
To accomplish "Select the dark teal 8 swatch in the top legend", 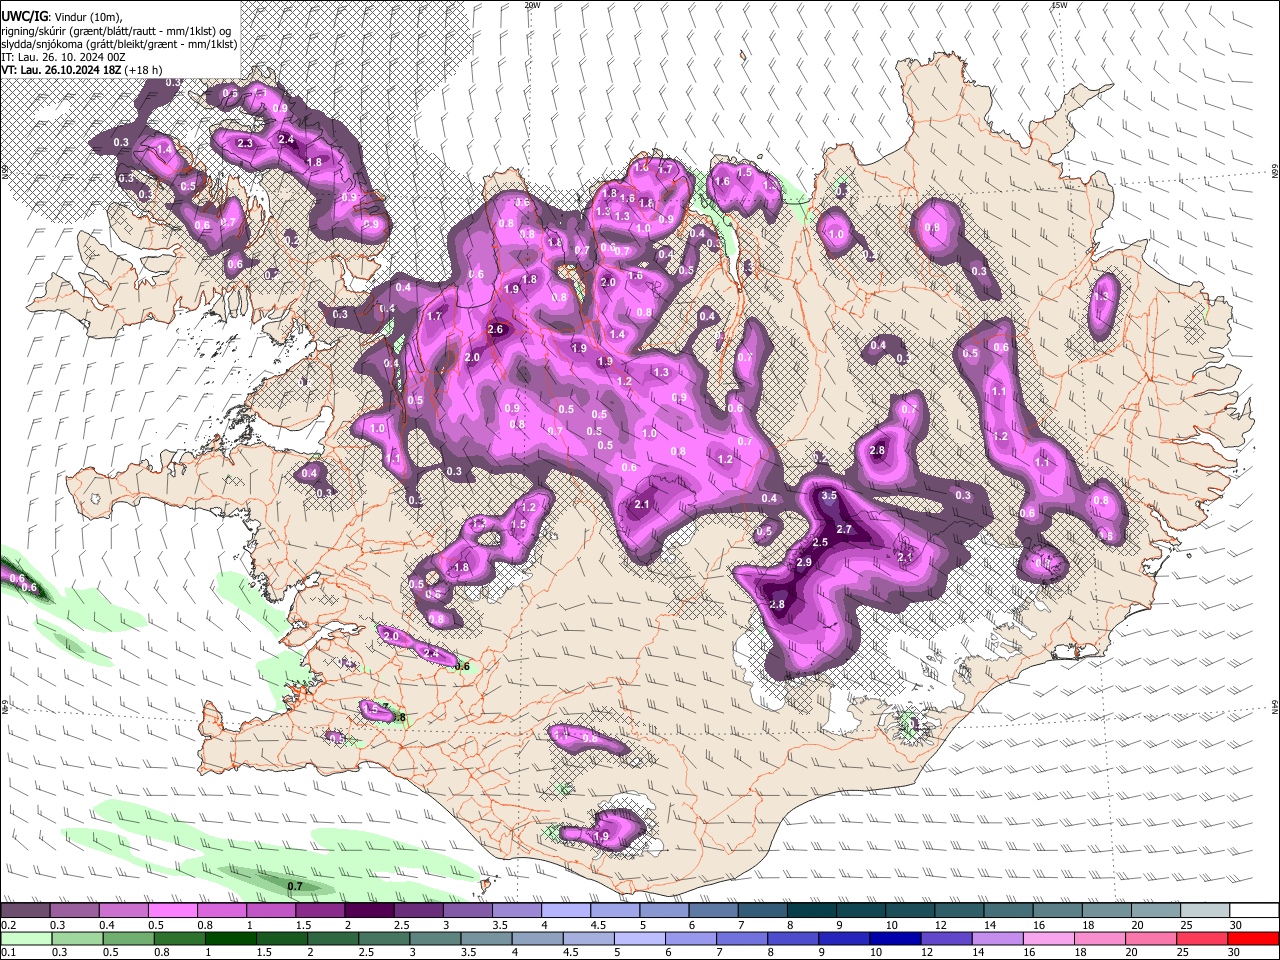I will (x=812, y=910).
